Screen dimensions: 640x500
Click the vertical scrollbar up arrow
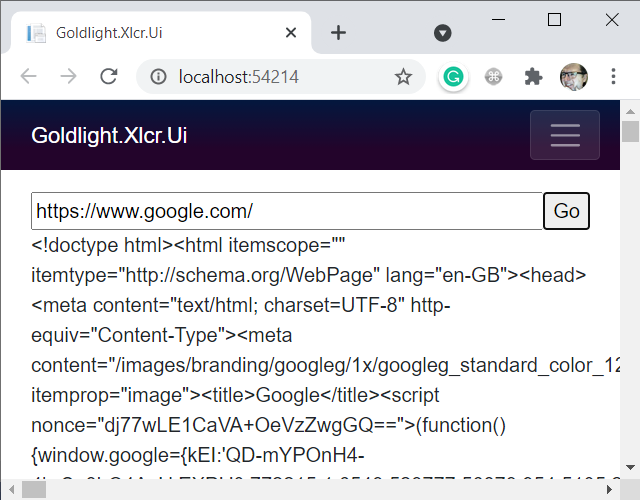coord(630,111)
